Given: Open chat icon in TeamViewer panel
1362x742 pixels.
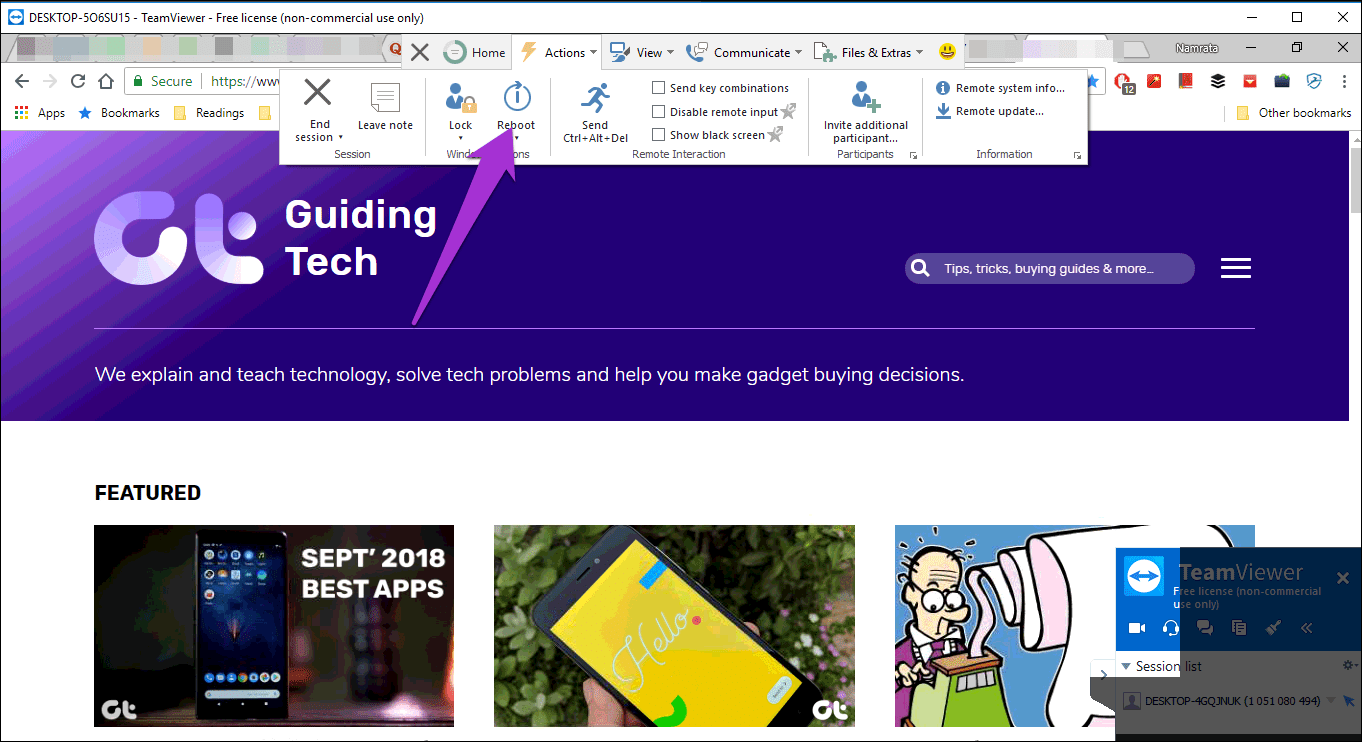Looking at the screenshot, I should [x=1205, y=628].
